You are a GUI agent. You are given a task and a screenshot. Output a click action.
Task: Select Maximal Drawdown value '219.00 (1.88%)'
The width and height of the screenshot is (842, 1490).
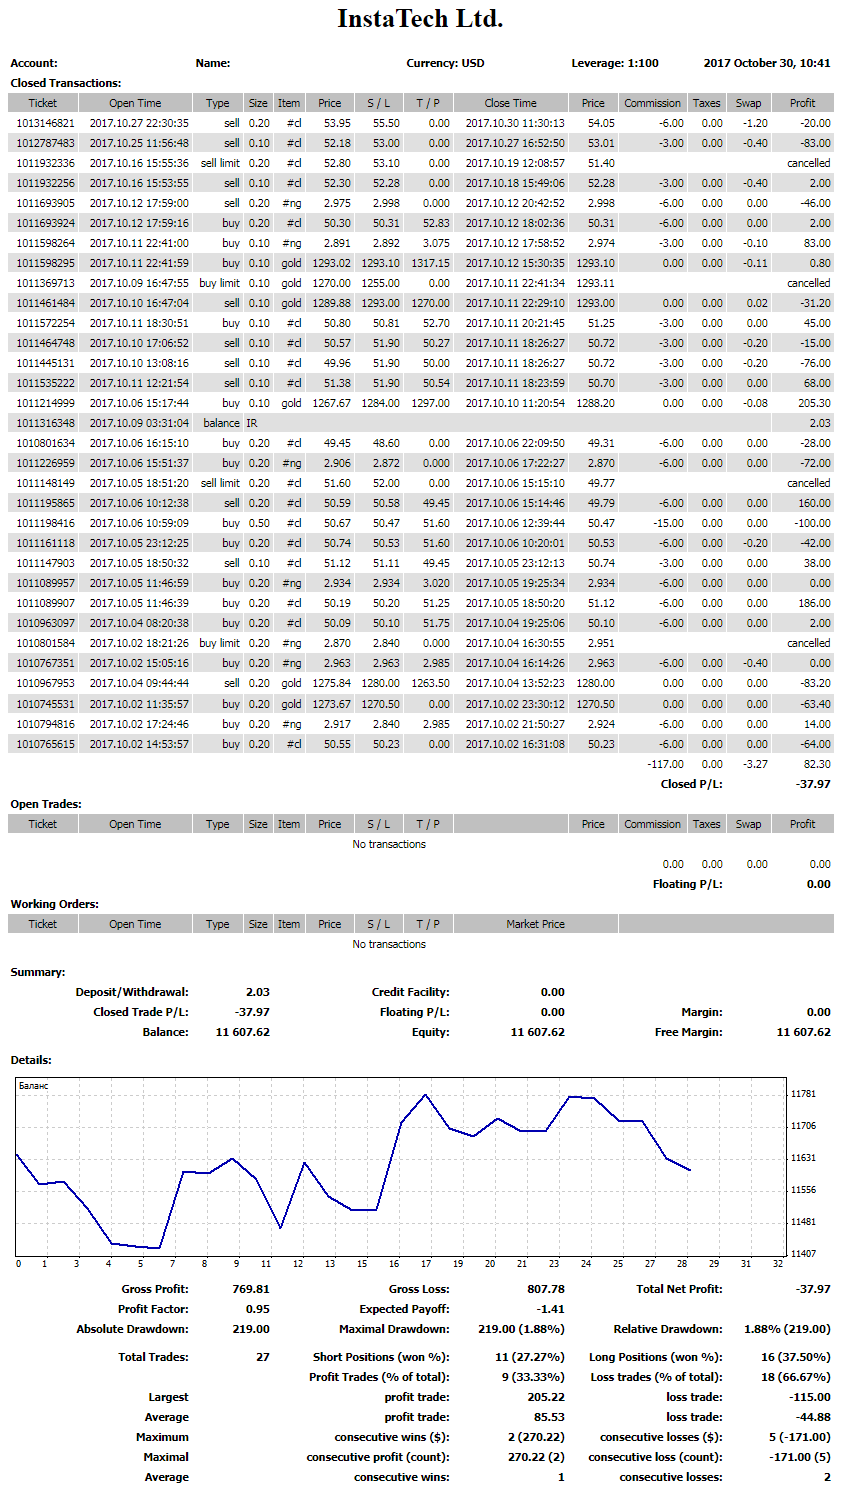point(522,1329)
